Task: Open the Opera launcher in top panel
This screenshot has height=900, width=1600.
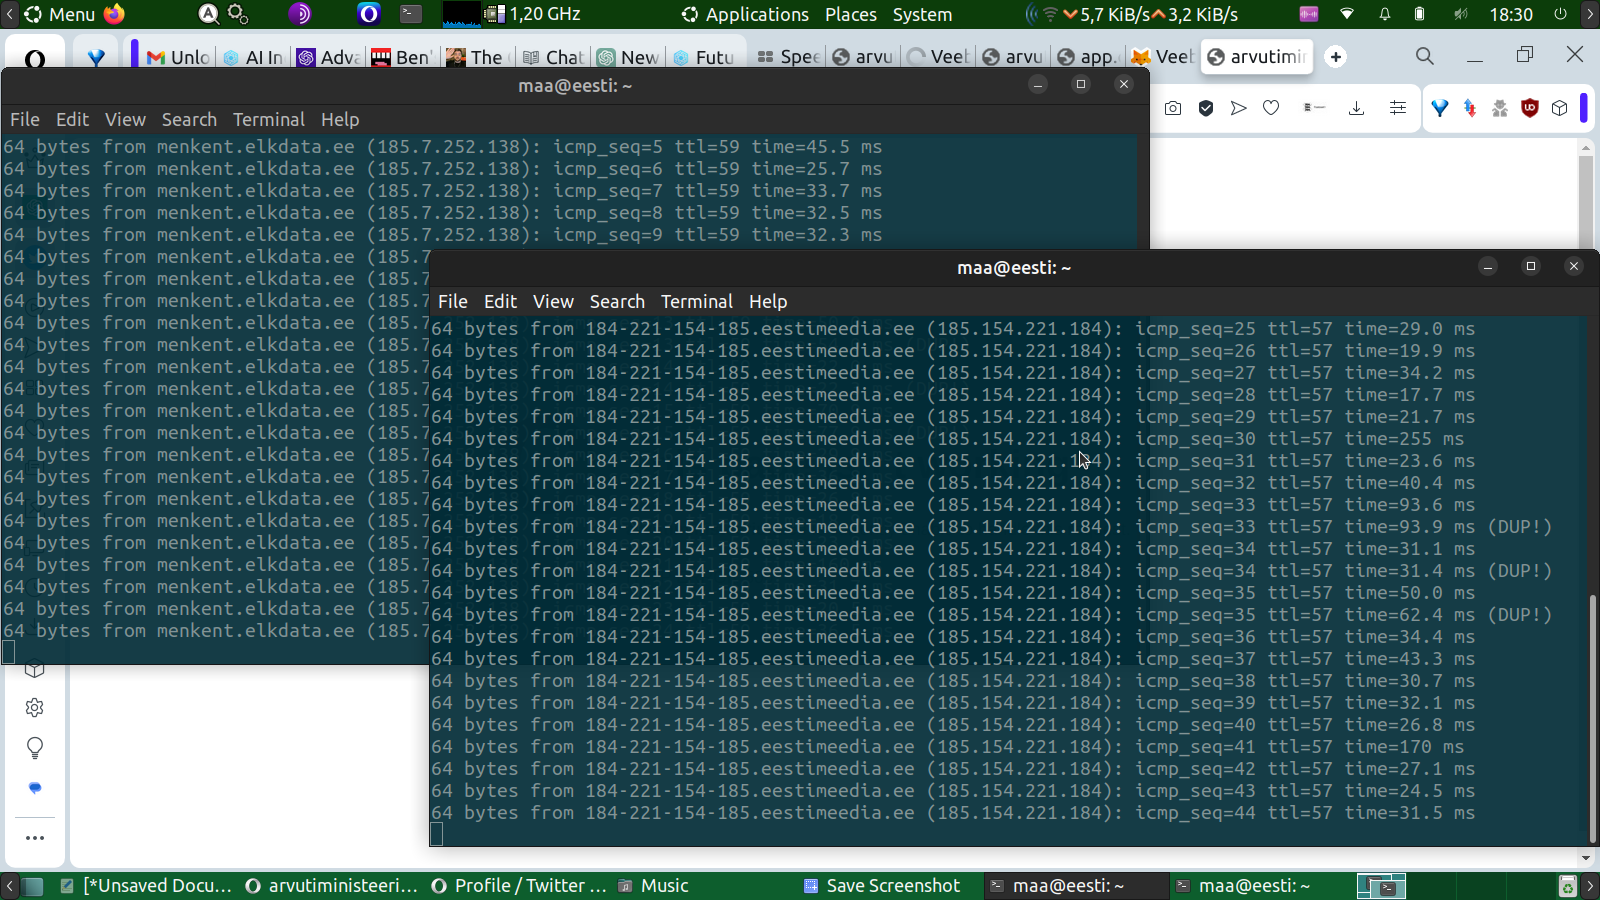Action: click(x=369, y=14)
